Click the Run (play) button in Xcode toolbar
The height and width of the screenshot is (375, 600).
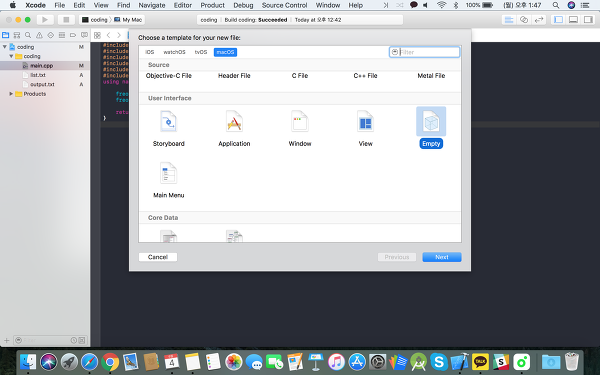45,20
